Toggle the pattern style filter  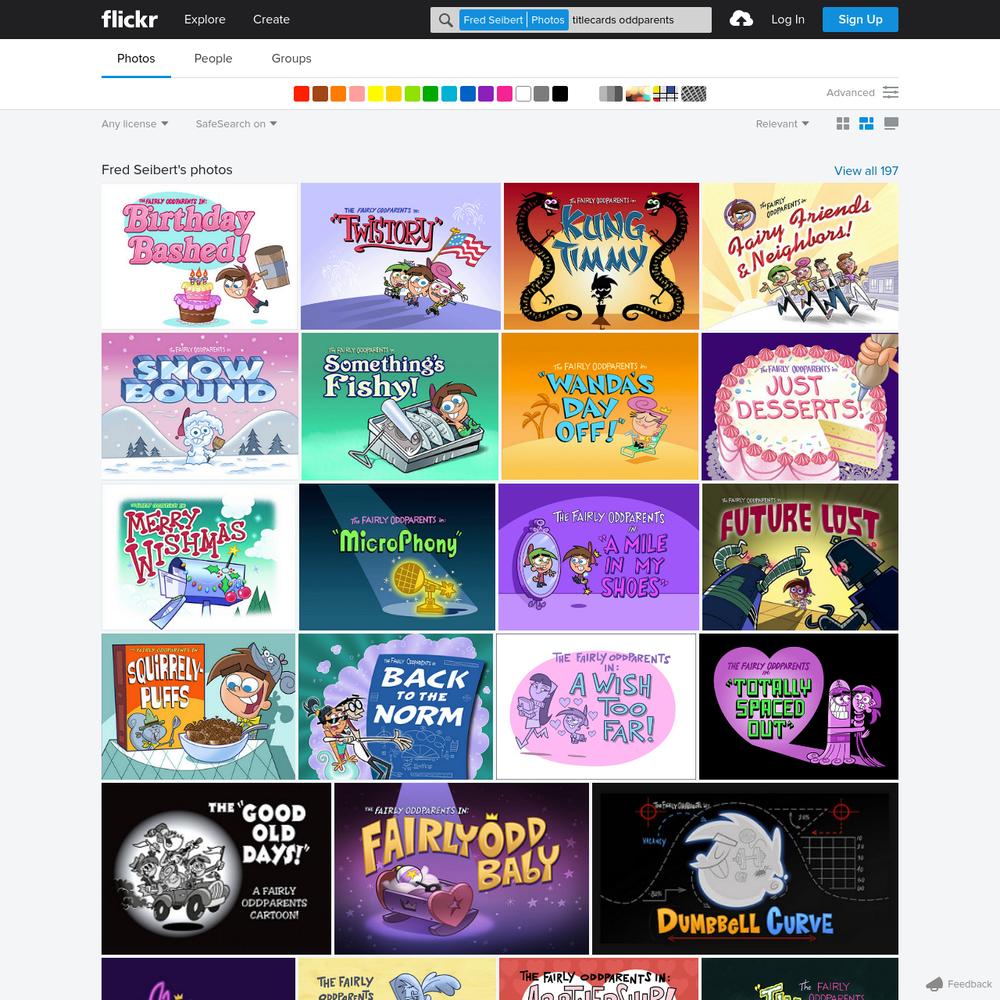[694, 94]
